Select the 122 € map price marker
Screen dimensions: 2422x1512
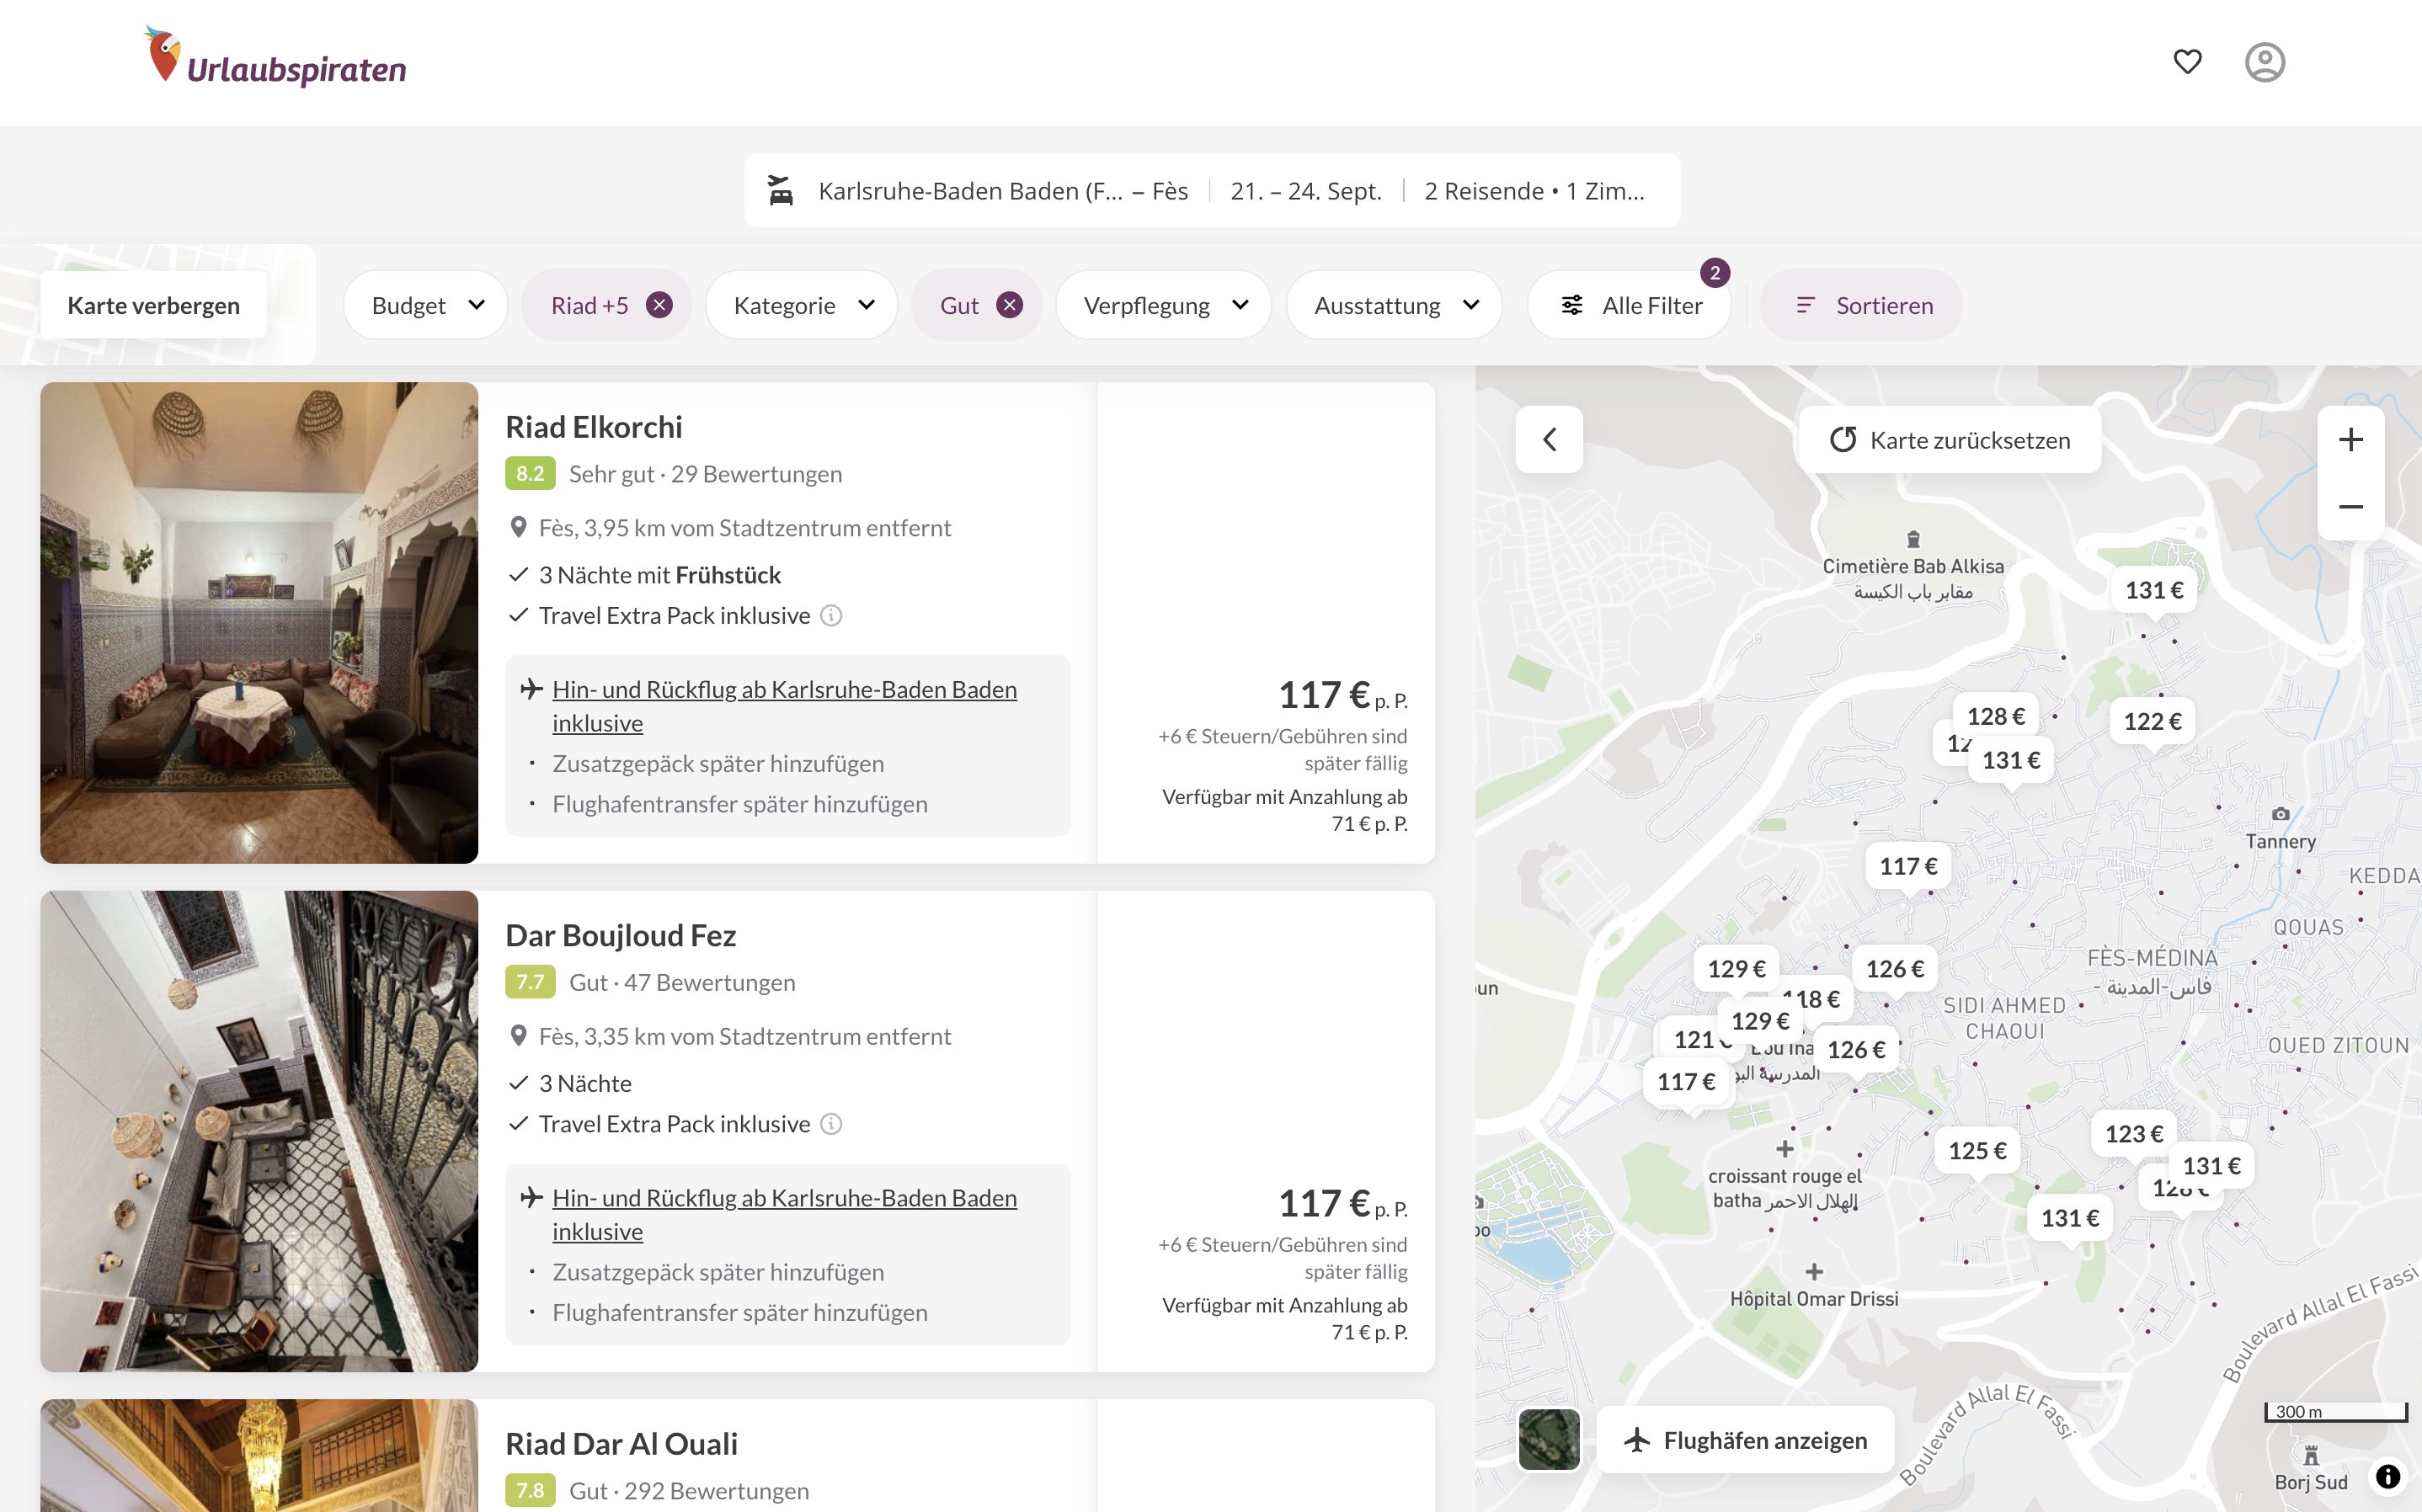point(2152,721)
